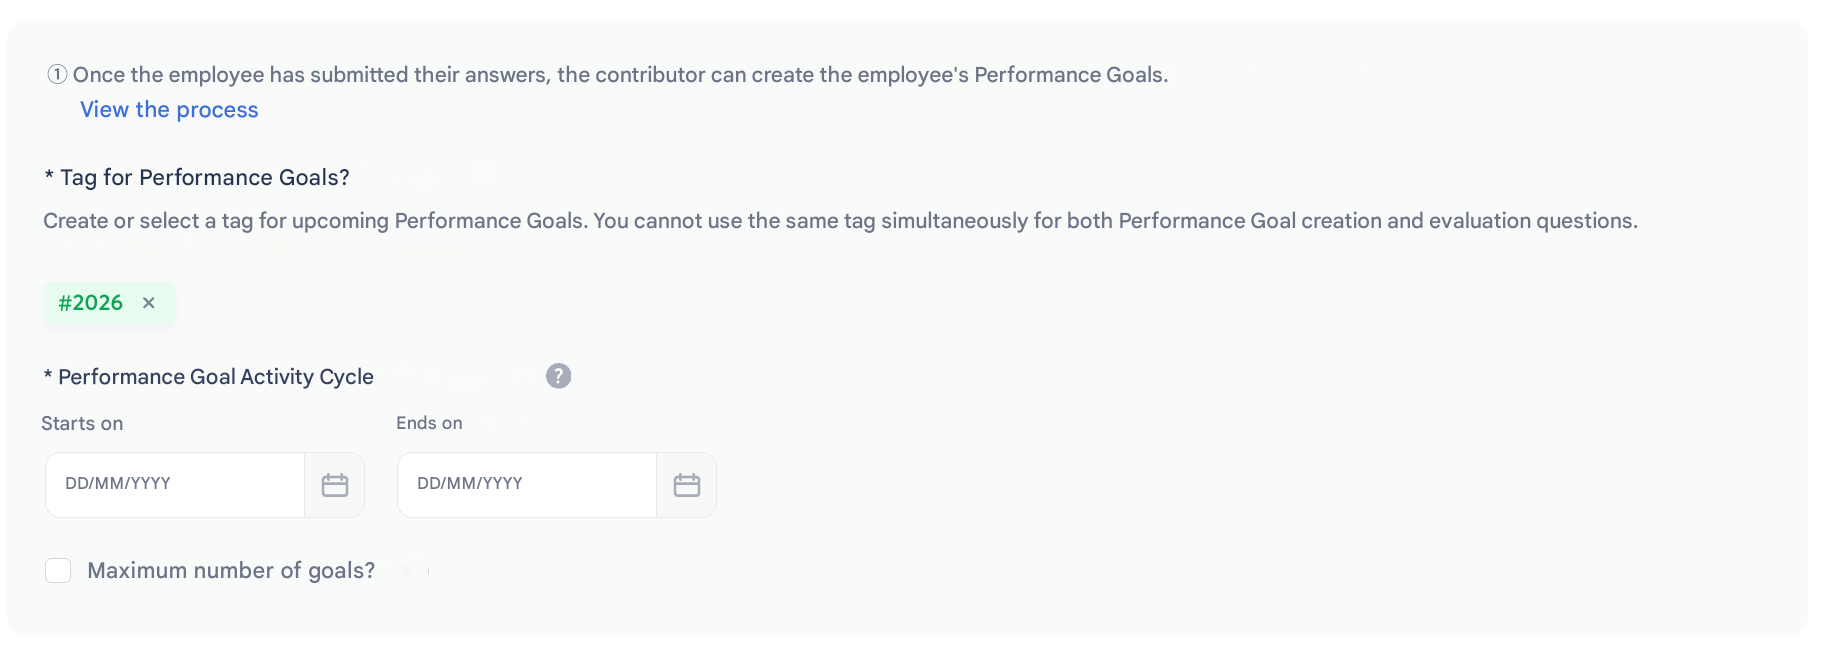Click the "Performance Goal Activity Cycle" label
1822x646 pixels.
215,377
